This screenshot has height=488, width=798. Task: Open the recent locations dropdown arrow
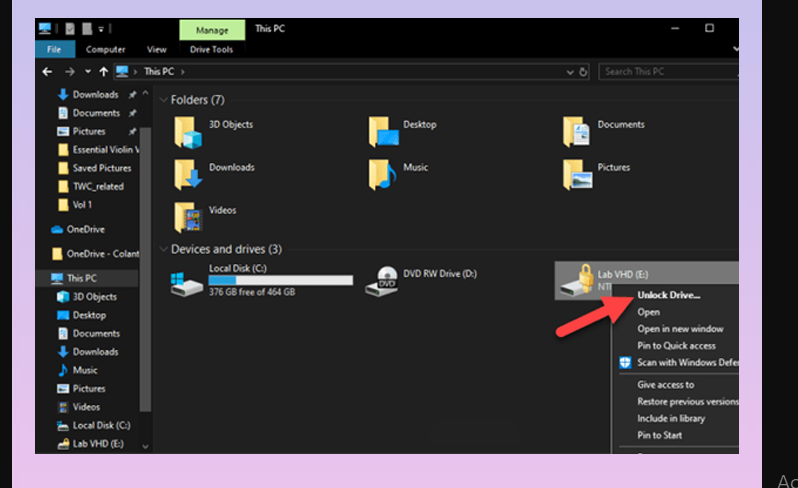88,72
